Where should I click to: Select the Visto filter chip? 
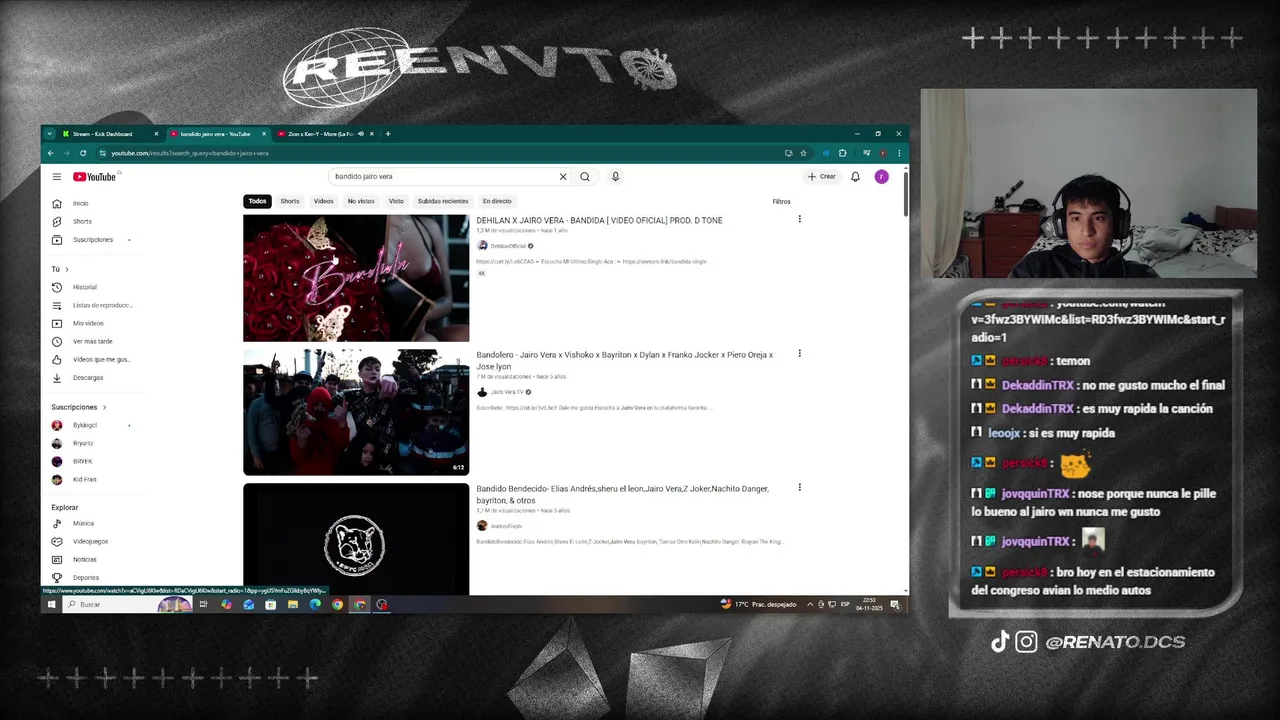click(396, 201)
